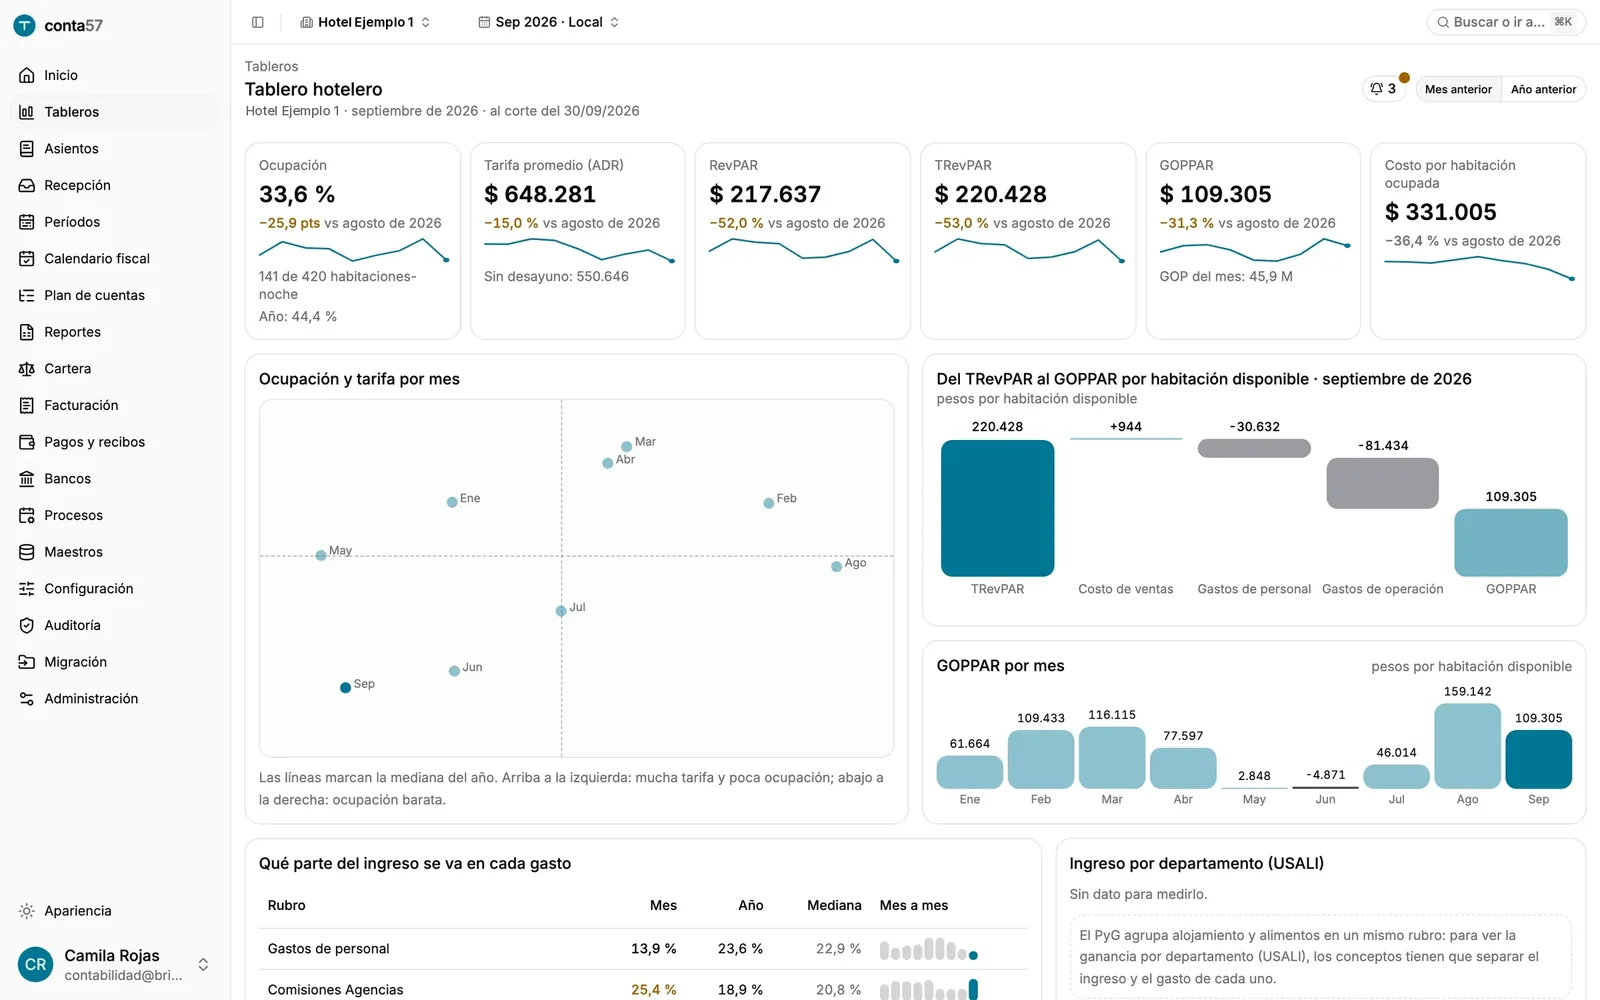Toggle the sidebar collapse icon

click(258, 22)
